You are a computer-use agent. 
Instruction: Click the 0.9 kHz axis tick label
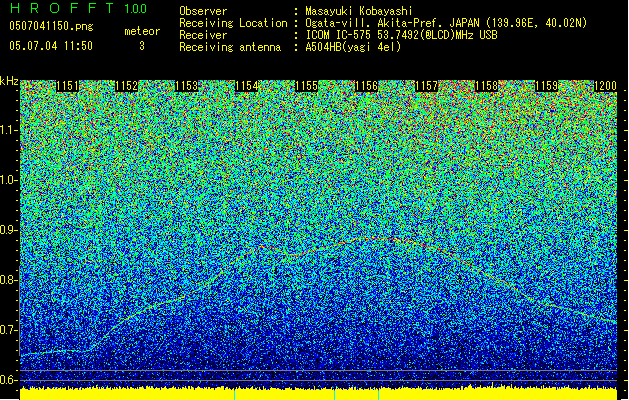click(x=8, y=230)
